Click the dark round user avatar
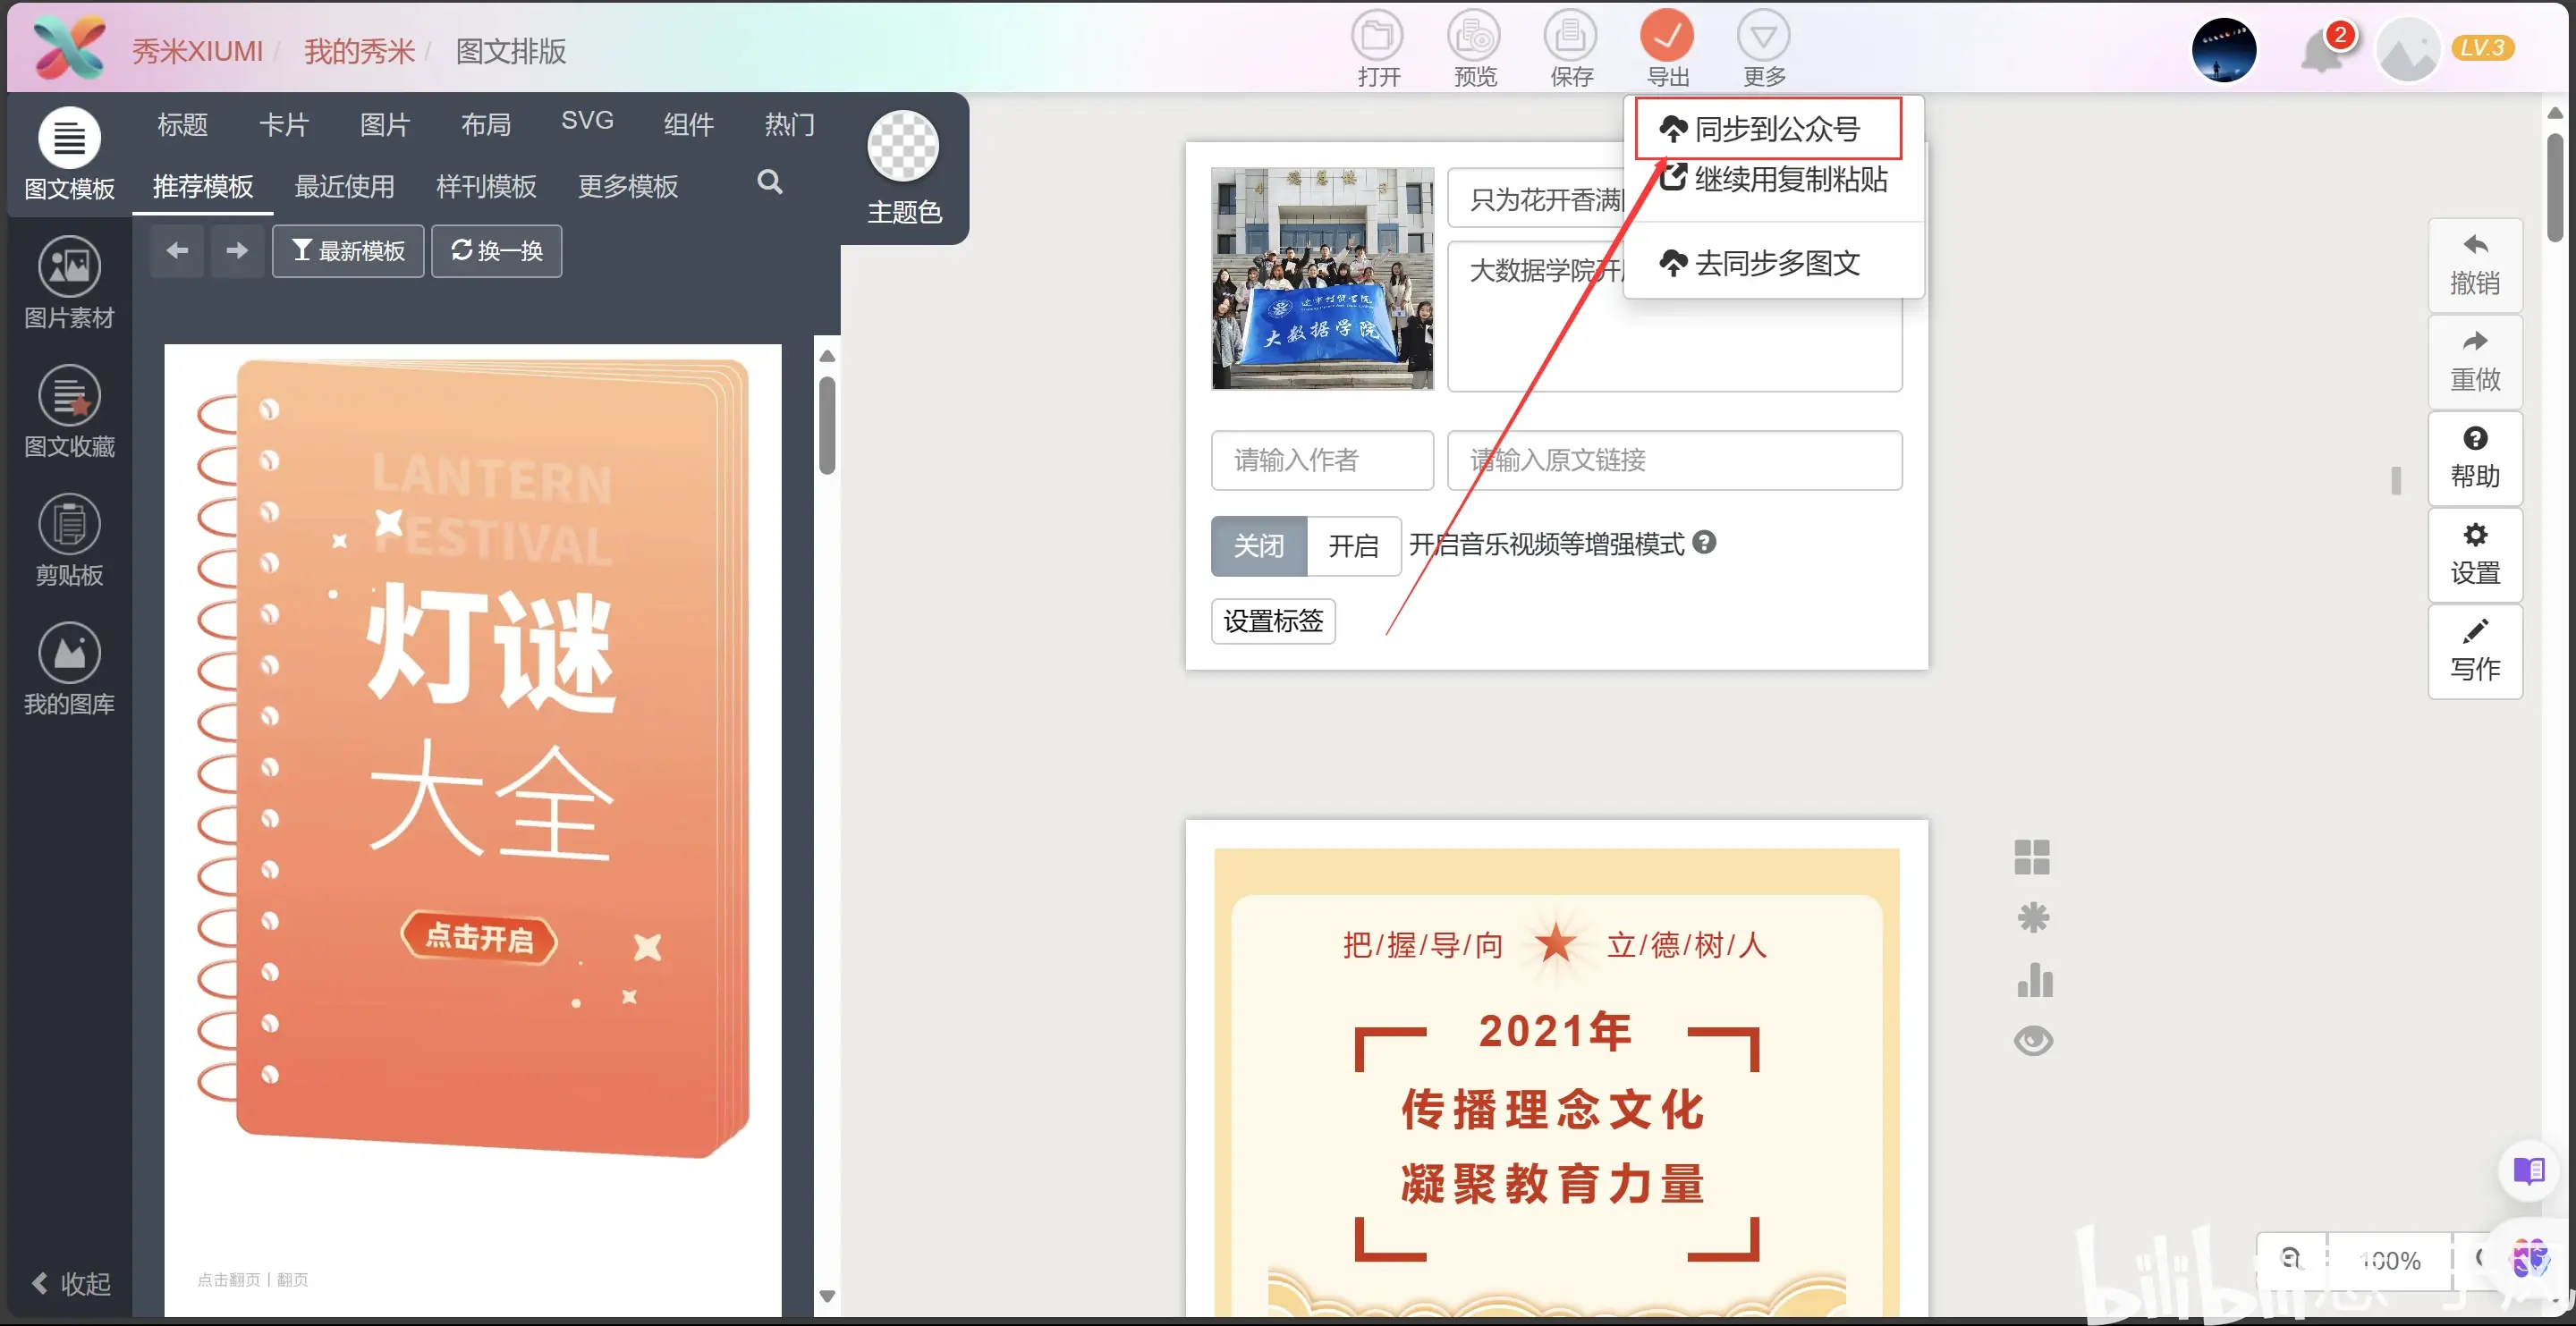 pos(2223,50)
